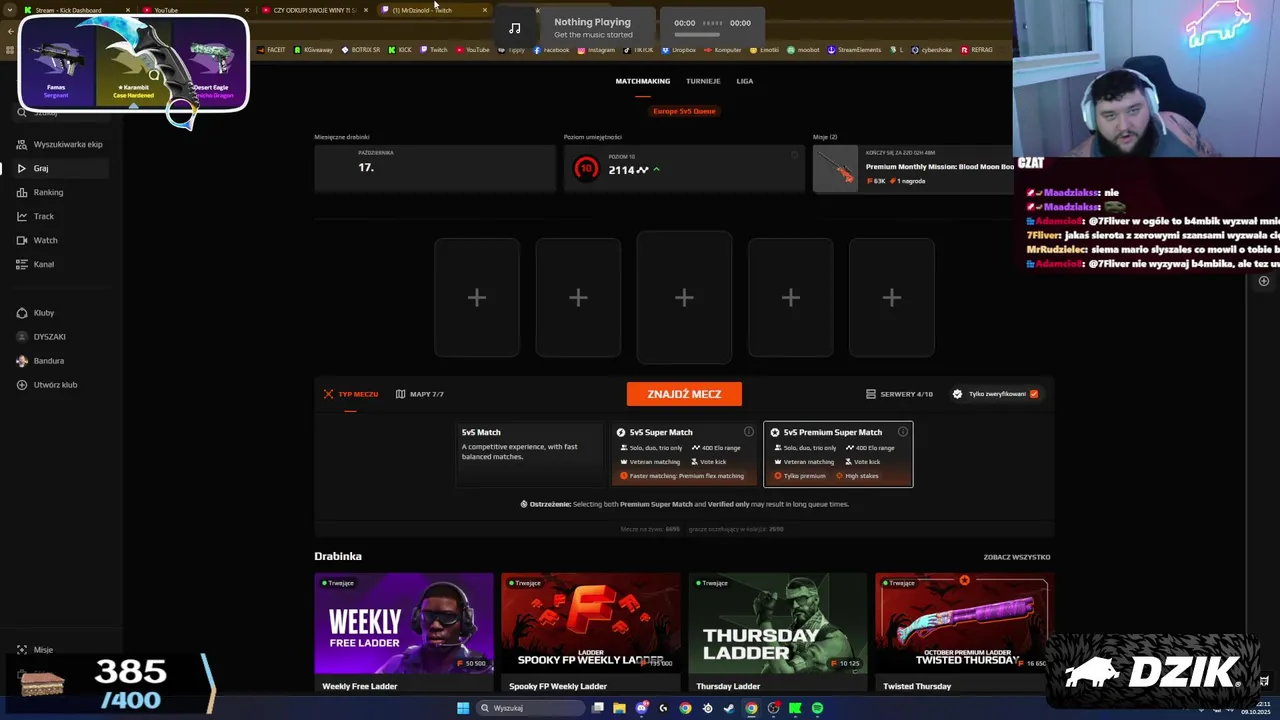Image resolution: width=1280 pixels, height=720 pixels.
Task: Open Instagram bookmark
Action: click(x=596, y=50)
